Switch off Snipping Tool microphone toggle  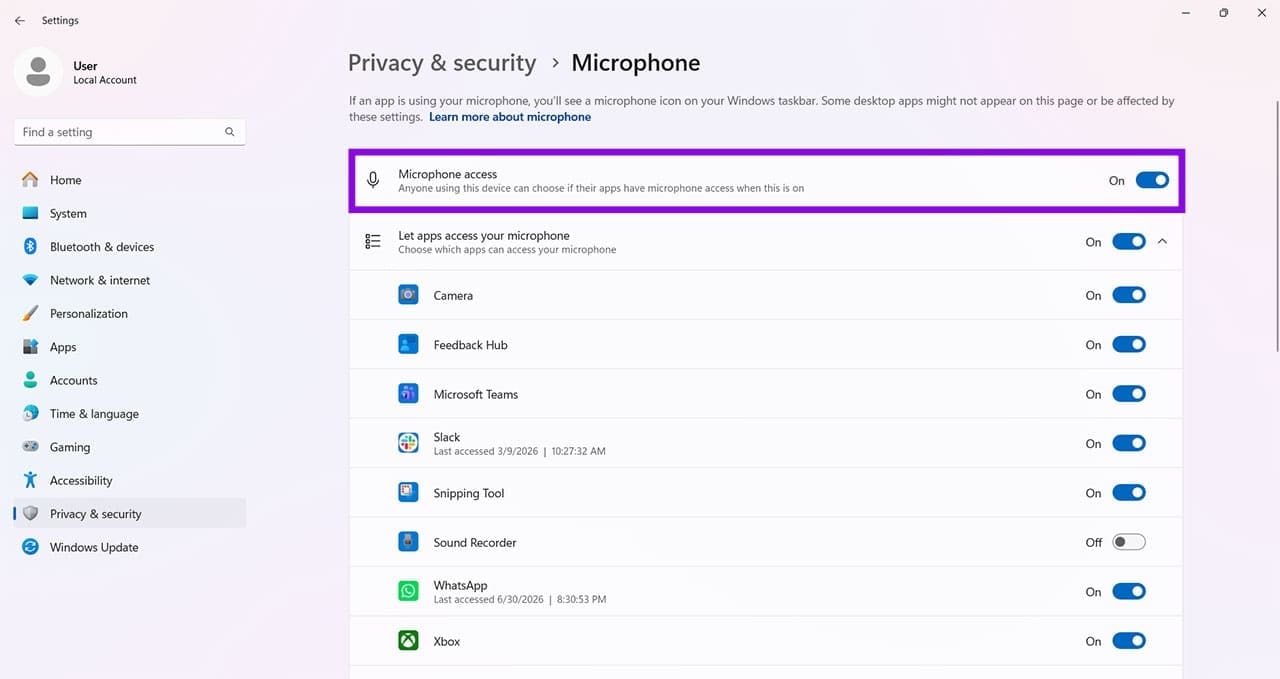[x=1129, y=492]
